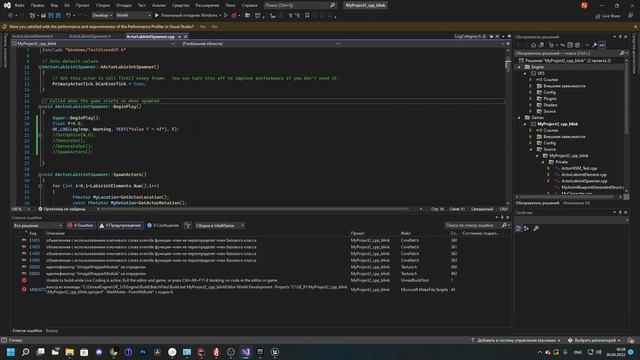Image resolution: width=640 pixels, height=360 pixels.
Task: Click Preview Selected Items icon in Solution Explorer
Action: [602, 45]
